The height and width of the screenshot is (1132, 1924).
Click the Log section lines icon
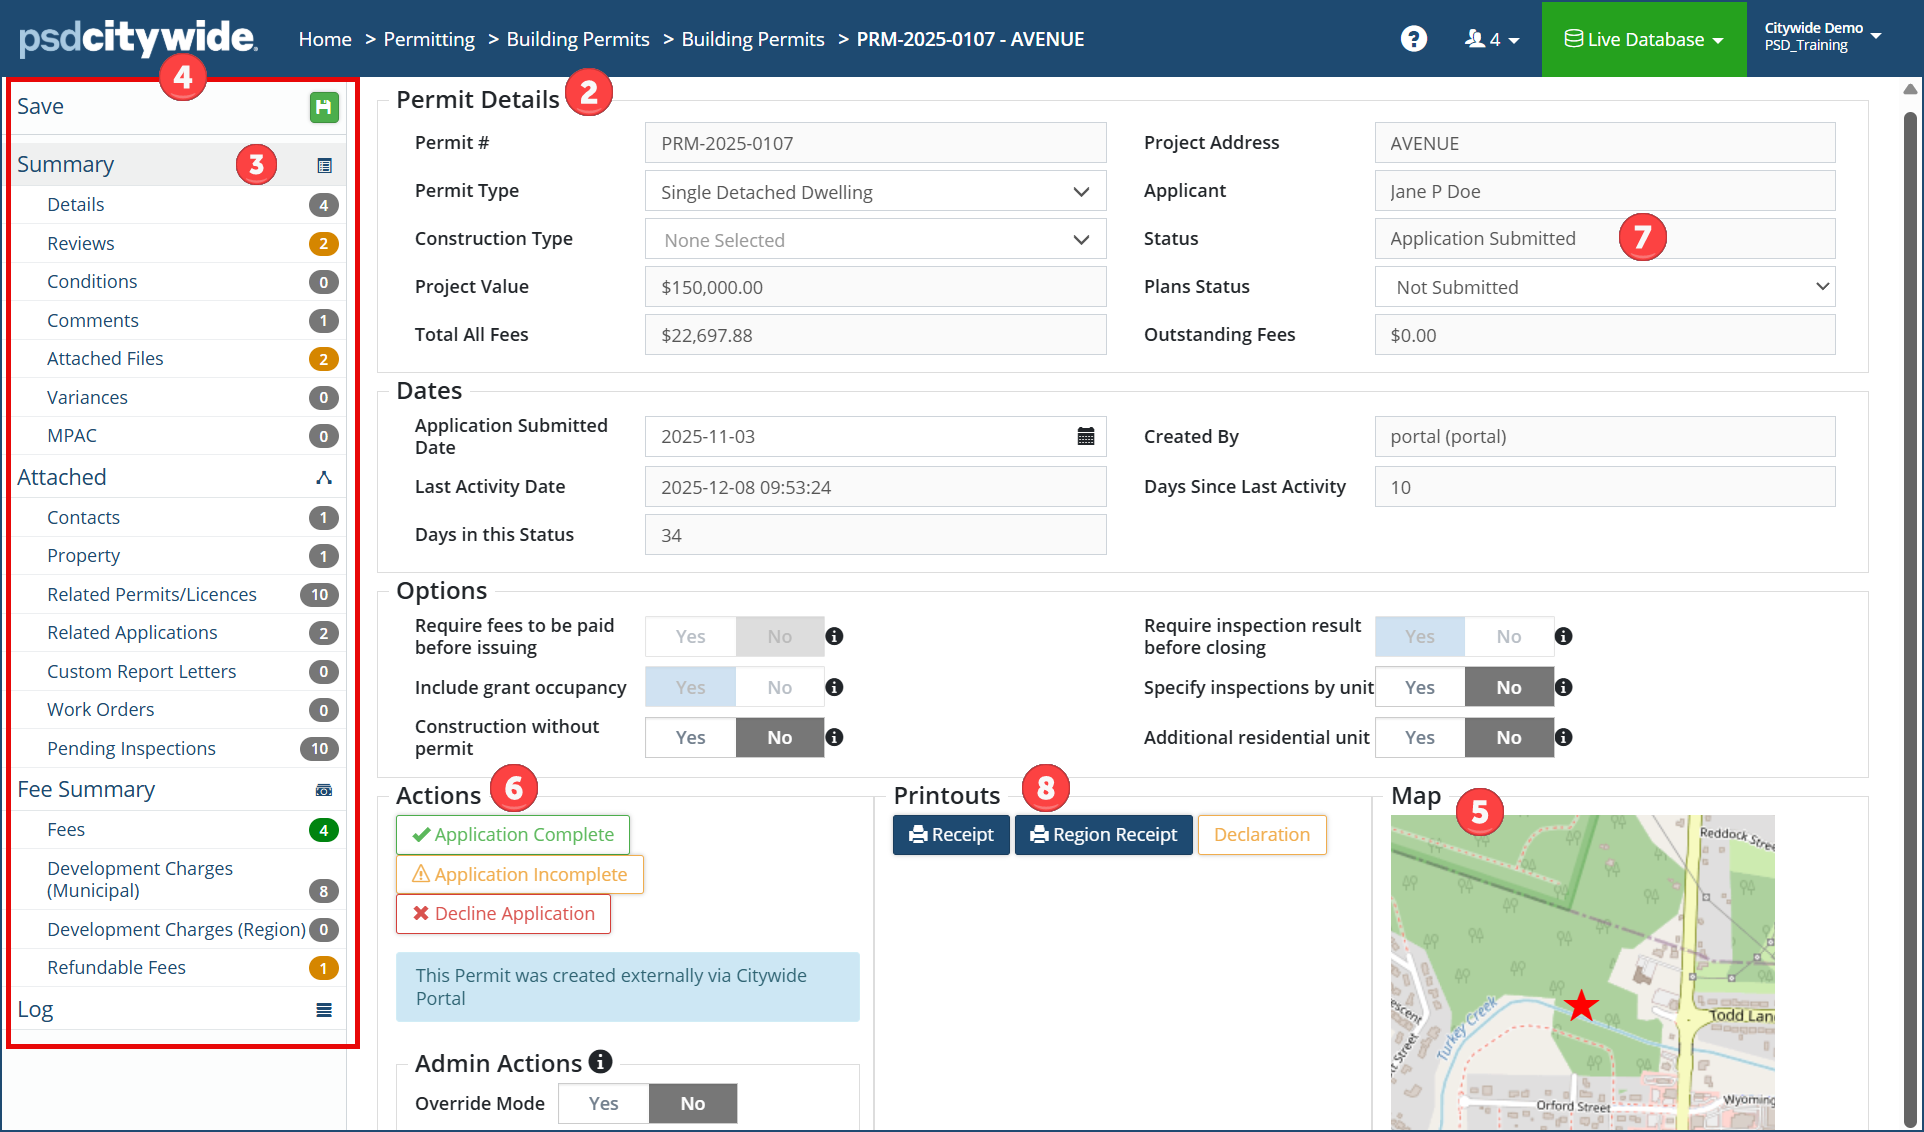[324, 1010]
